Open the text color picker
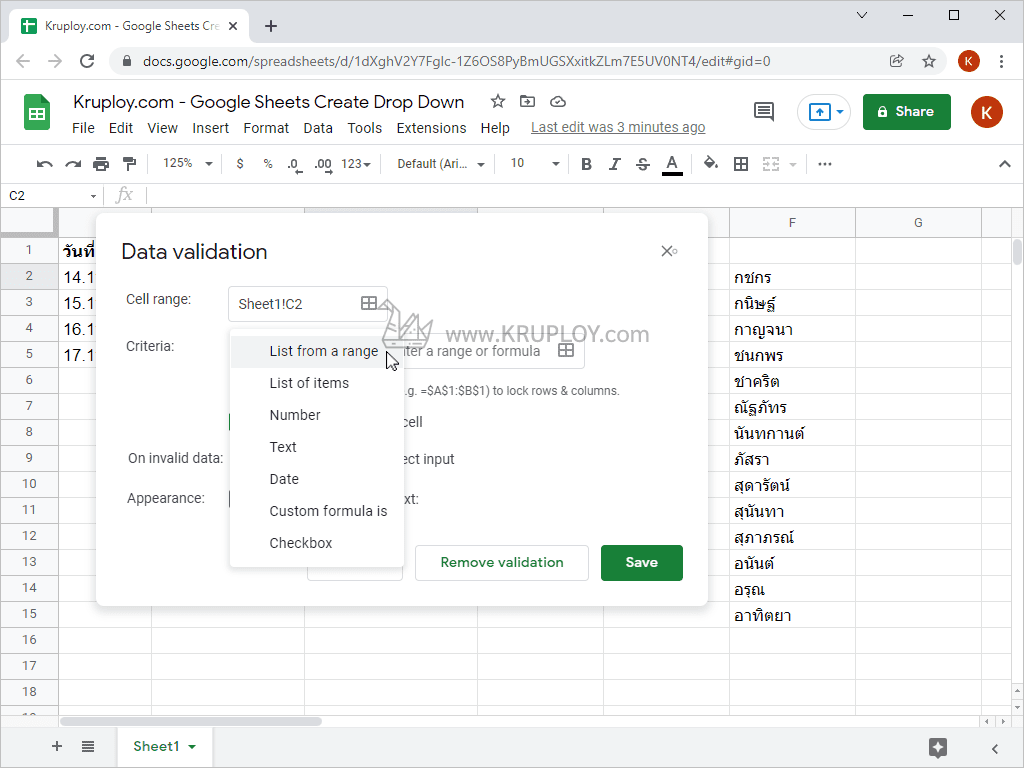The image size is (1024, 768). pos(672,165)
